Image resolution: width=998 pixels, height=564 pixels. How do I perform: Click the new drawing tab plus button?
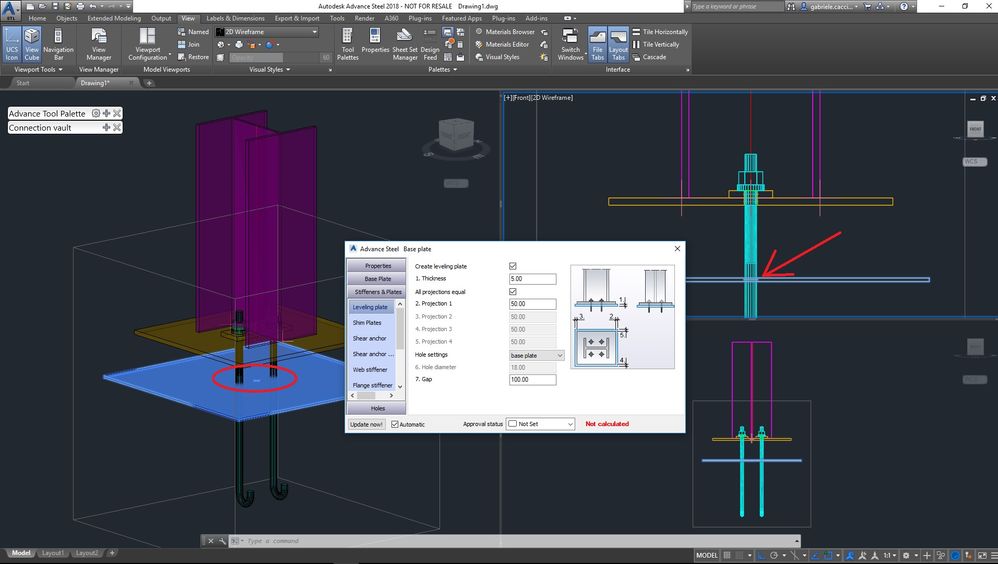149,83
